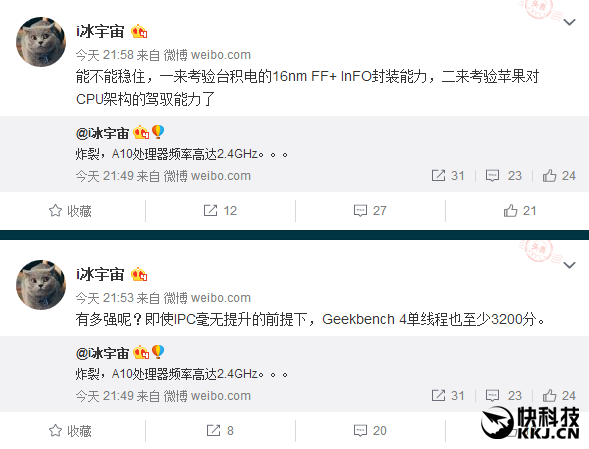The height and width of the screenshot is (449, 589).
Task: Repost second post showing 8 reposts
Action: 220,431
